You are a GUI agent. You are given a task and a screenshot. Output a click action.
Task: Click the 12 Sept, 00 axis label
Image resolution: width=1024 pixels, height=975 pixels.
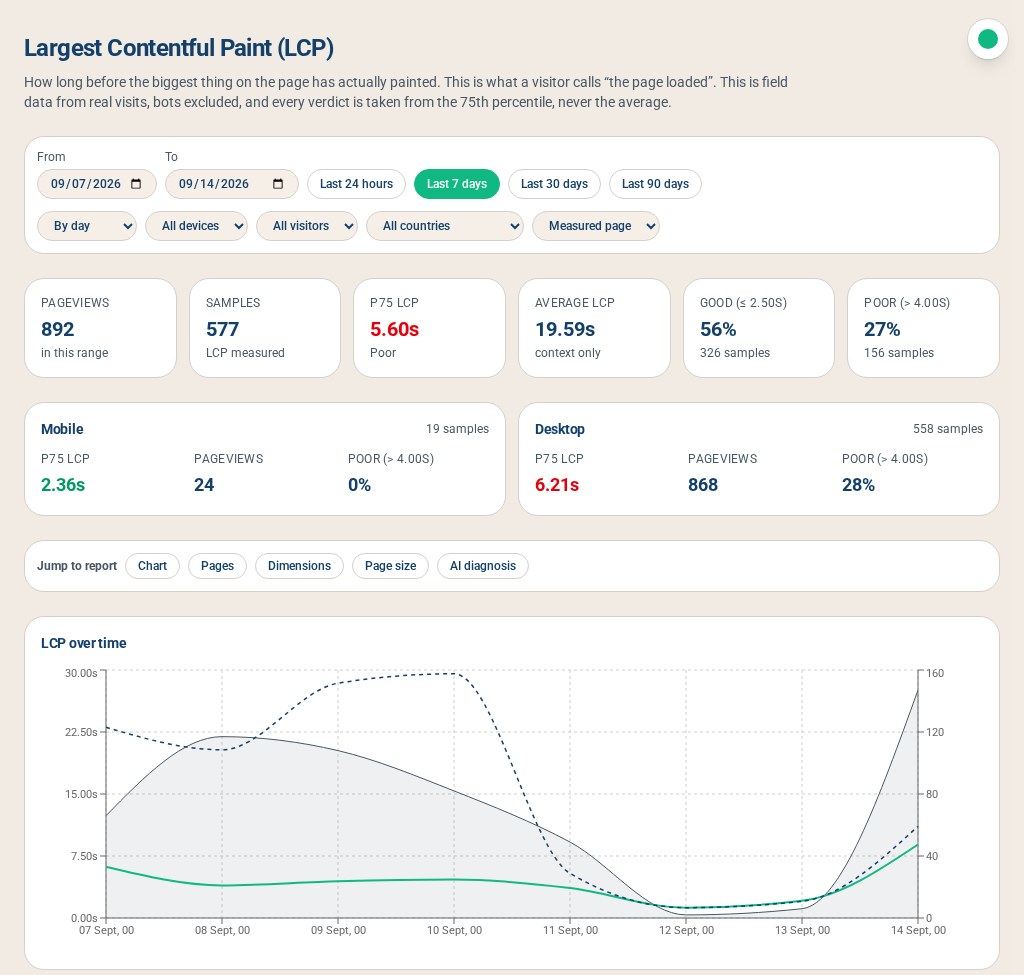(686, 931)
